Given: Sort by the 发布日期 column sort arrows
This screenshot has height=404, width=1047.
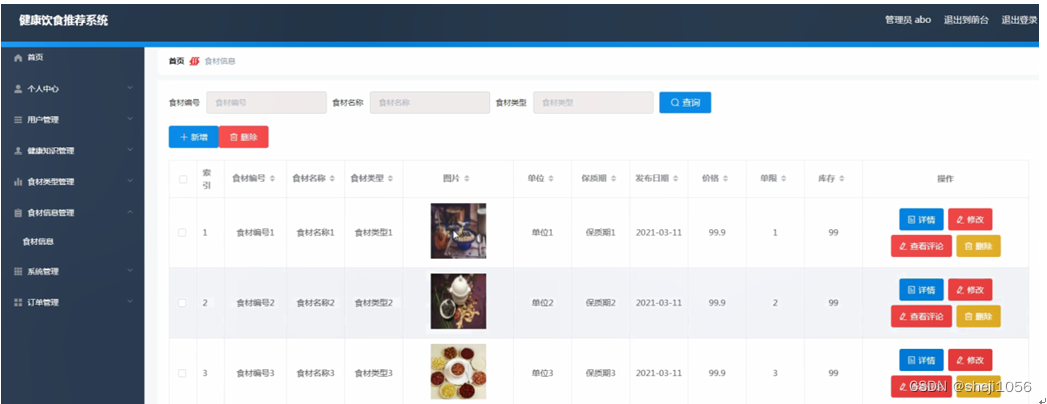Looking at the screenshot, I should click(676, 179).
